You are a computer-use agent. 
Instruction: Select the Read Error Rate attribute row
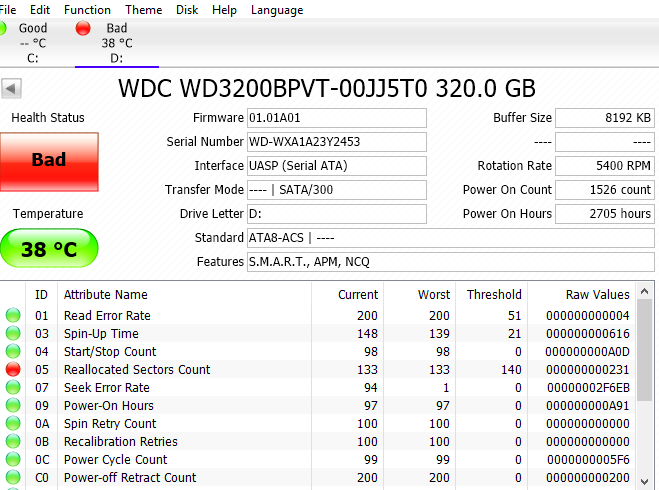(x=318, y=315)
